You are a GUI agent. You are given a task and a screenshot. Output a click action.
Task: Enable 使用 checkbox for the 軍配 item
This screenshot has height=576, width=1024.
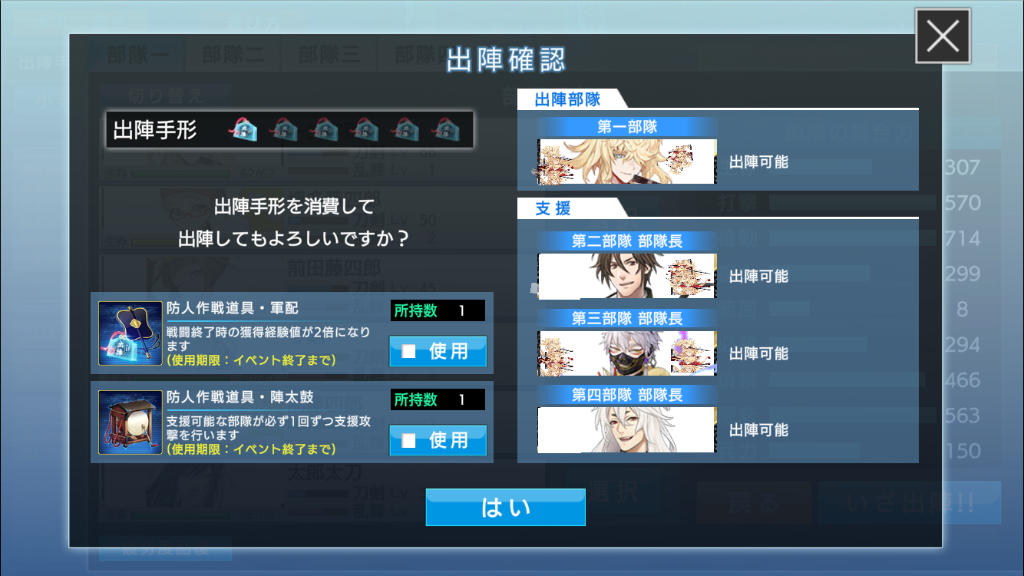click(438, 351)
